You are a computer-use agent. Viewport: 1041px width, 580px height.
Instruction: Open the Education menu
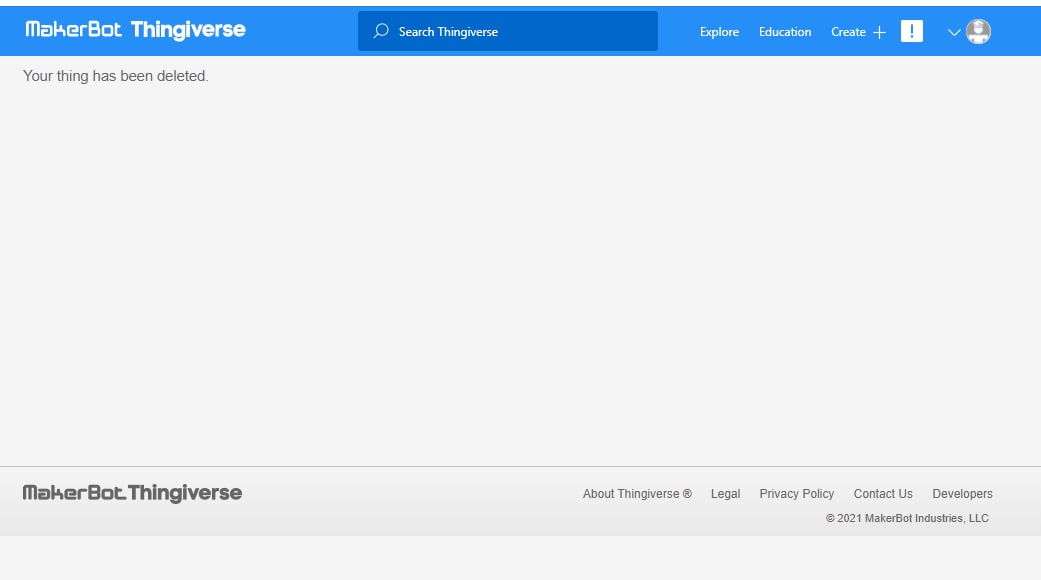click(x=785, y=32)
